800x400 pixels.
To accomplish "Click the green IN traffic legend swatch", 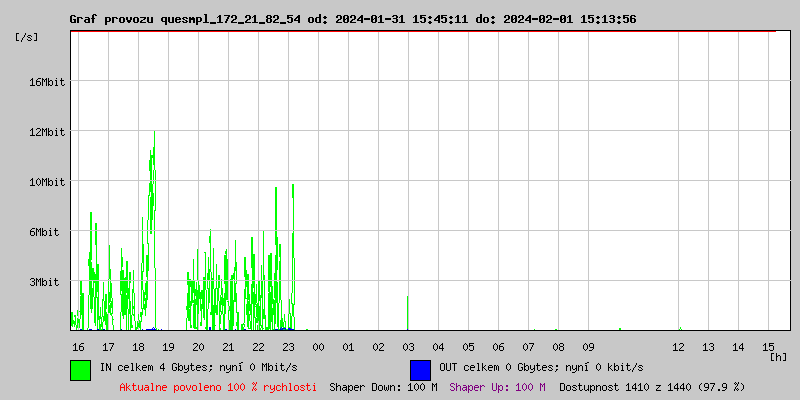I will 80,369.
